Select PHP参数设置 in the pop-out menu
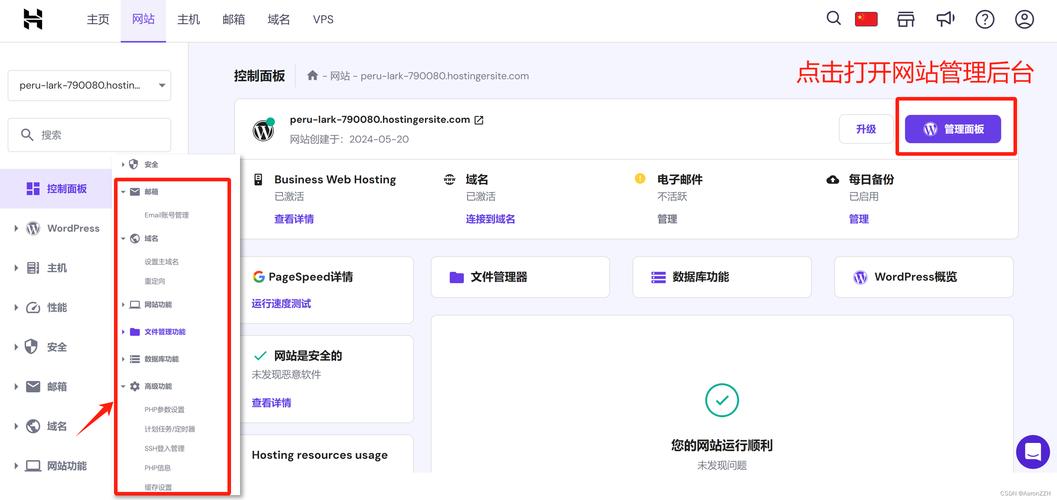Image resolution: width=1057 pixels, height=500 pixels. click(164, 410)
